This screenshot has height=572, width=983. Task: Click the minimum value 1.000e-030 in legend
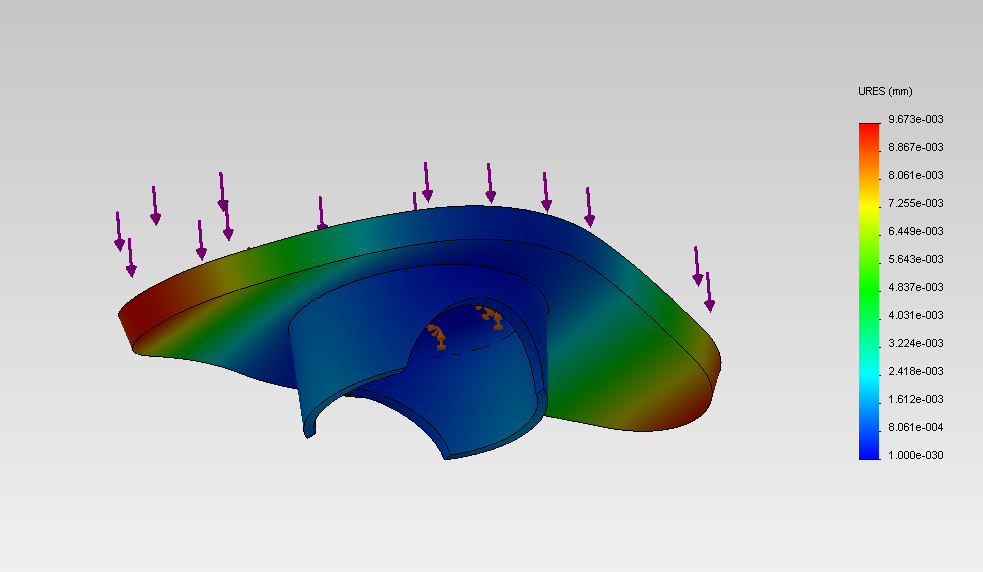pos(916,455)
